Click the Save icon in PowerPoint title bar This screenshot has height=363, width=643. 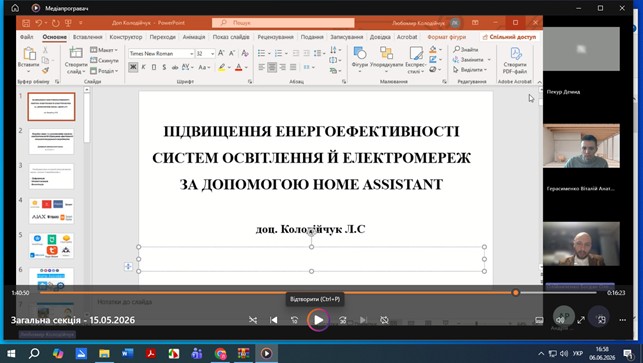[x=26, y=23]
